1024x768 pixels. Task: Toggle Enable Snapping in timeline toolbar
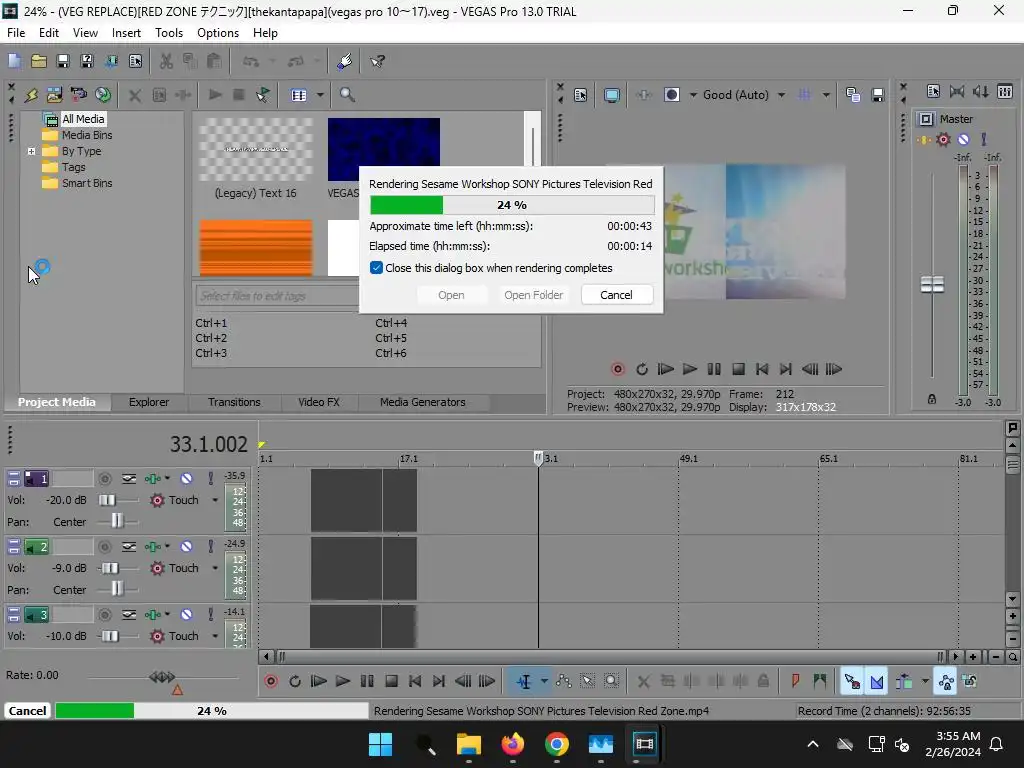[x=852, y=682]
